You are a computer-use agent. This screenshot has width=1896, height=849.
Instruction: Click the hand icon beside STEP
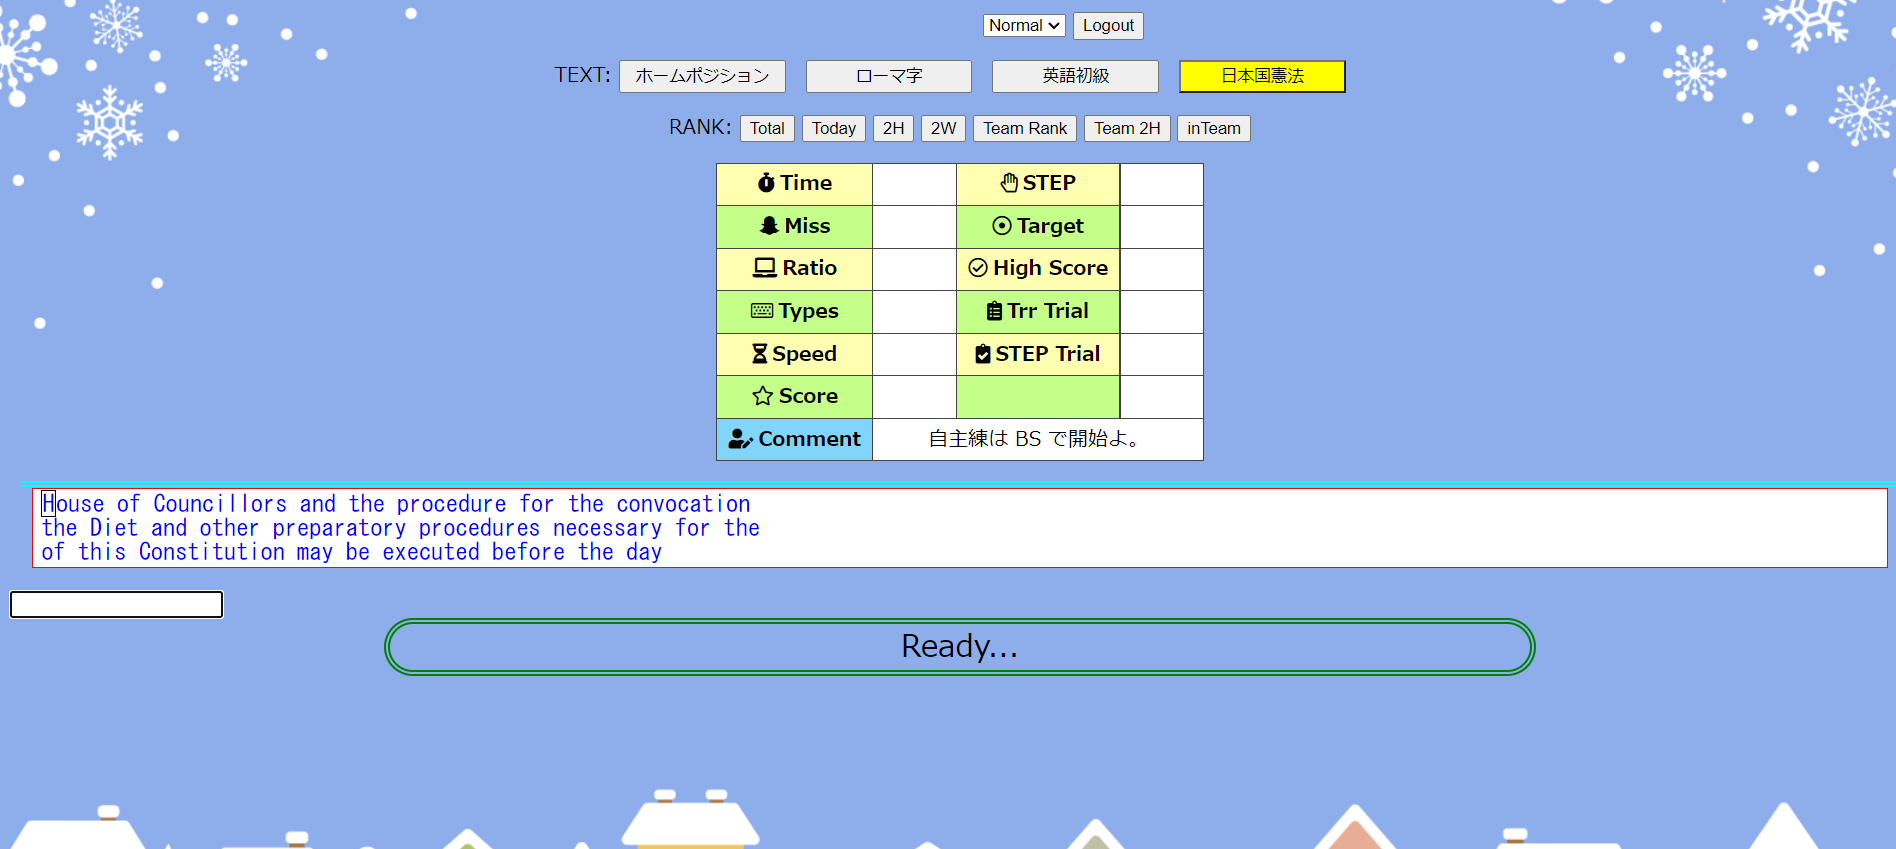1009,183
